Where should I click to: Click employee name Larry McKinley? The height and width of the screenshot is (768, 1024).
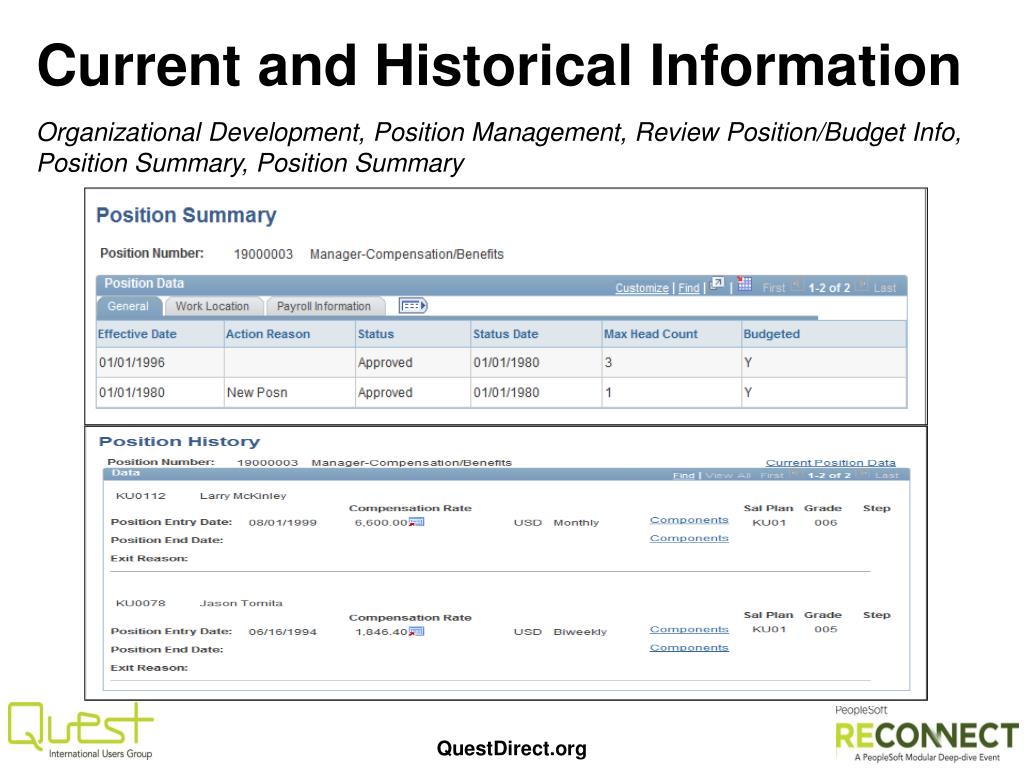[243, 496]
